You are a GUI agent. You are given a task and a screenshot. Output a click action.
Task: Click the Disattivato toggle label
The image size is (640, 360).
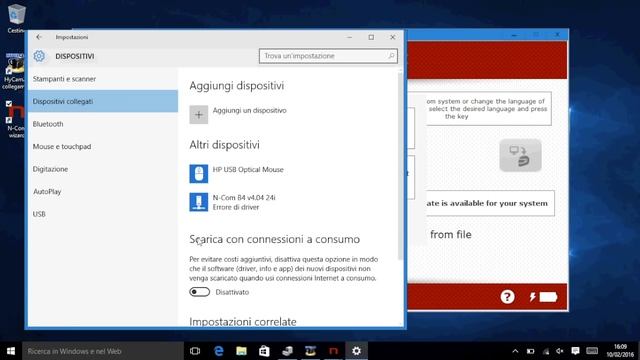click(232, 292)
